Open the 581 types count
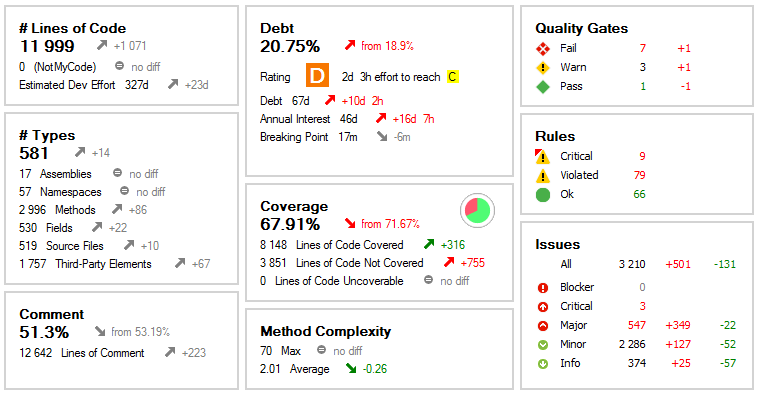The image size is (759, 393). point(34,153)
